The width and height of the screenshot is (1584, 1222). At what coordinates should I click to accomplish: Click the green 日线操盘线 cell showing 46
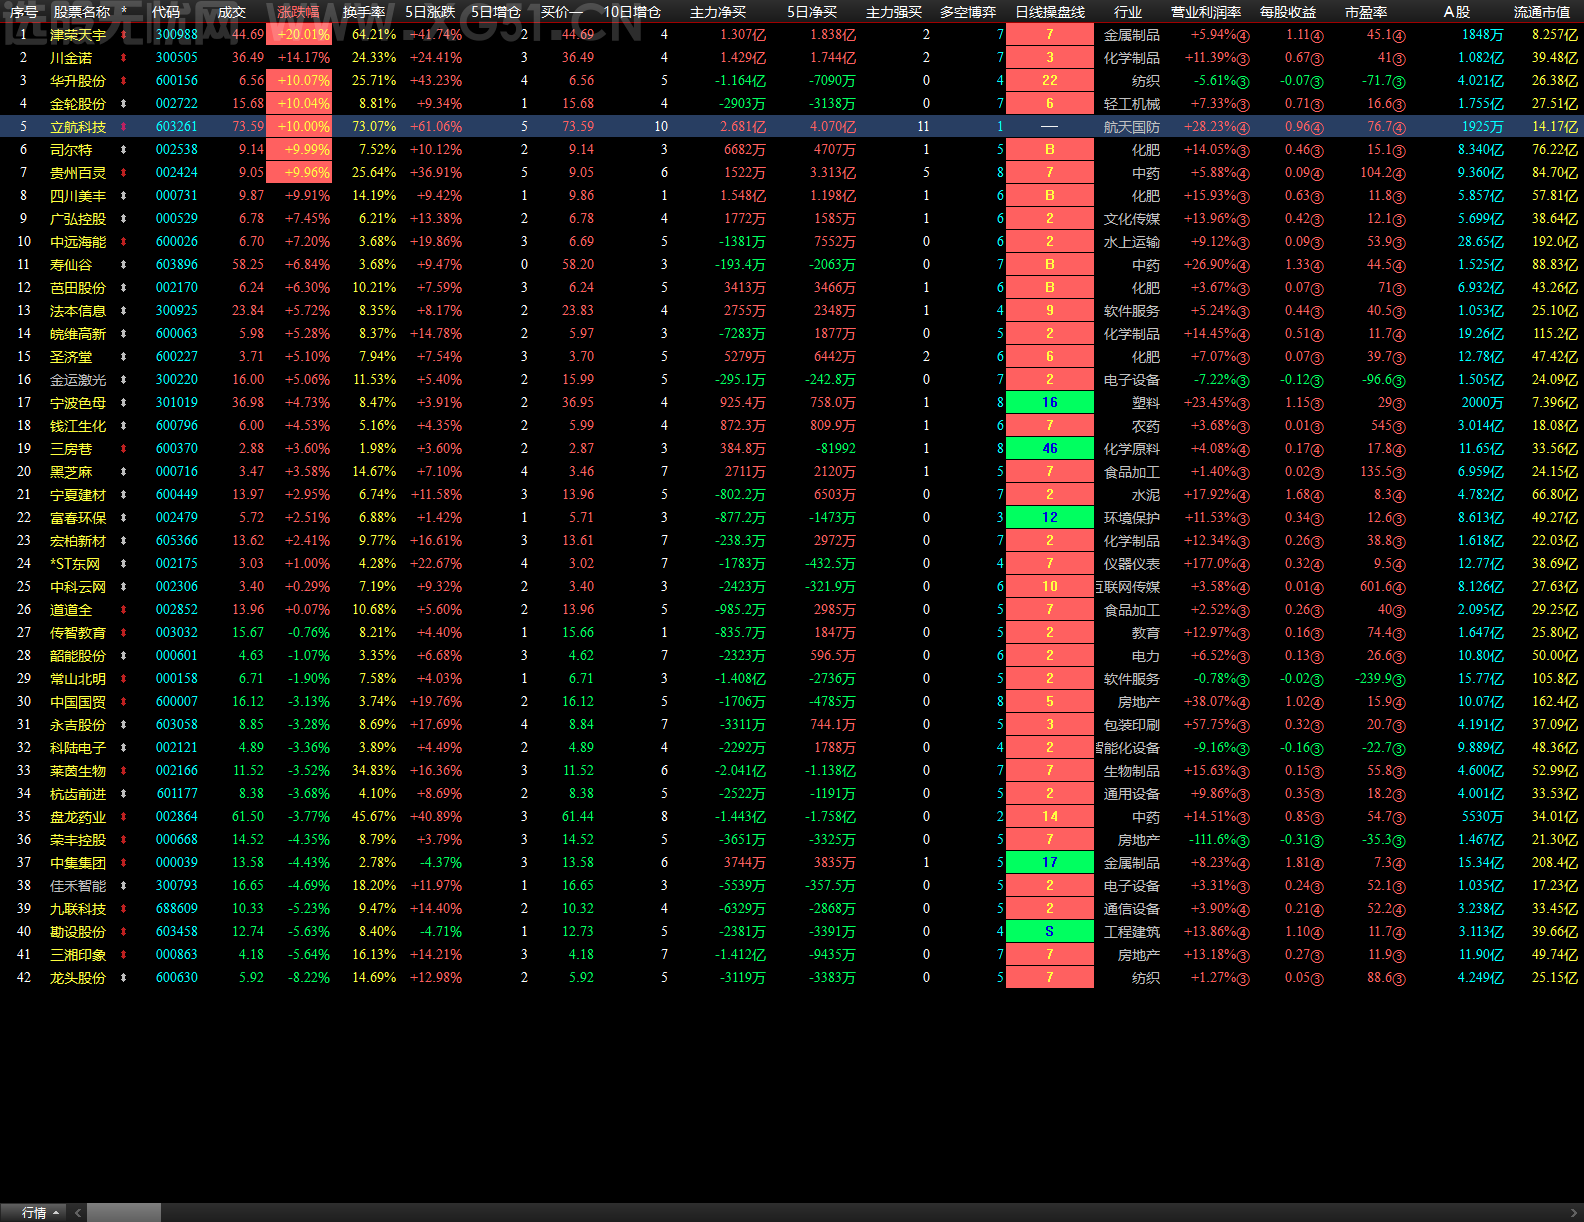[x=1050, y=449]
